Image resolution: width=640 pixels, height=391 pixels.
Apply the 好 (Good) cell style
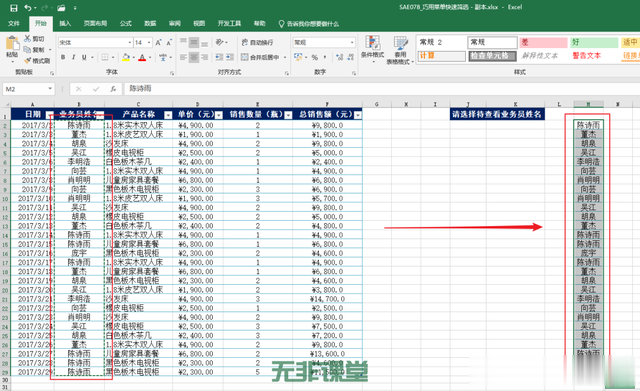click(594, 42)
